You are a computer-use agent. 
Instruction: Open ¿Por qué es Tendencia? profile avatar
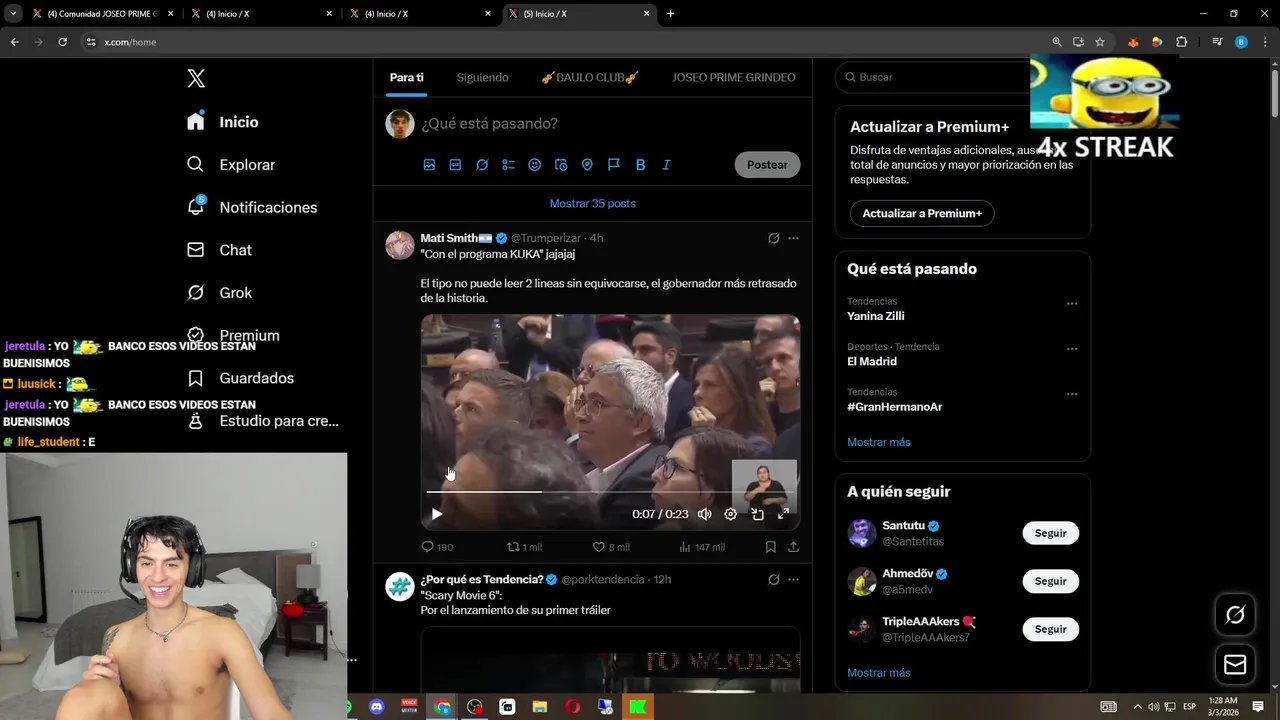(400, 587)
